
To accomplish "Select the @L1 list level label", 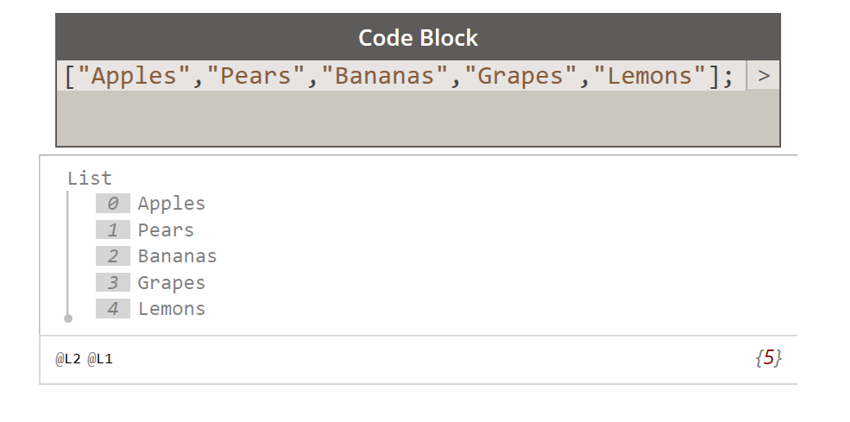I will pos(100,359).
